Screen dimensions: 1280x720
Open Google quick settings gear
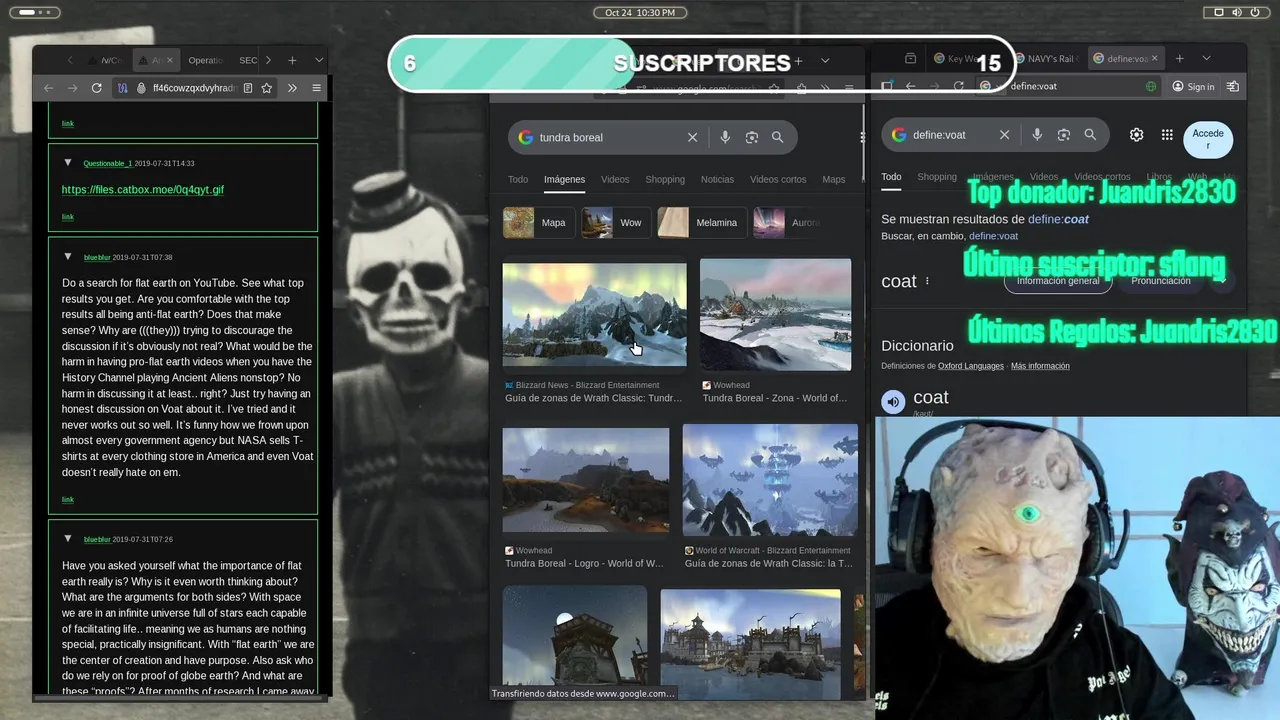[1136, 134]
